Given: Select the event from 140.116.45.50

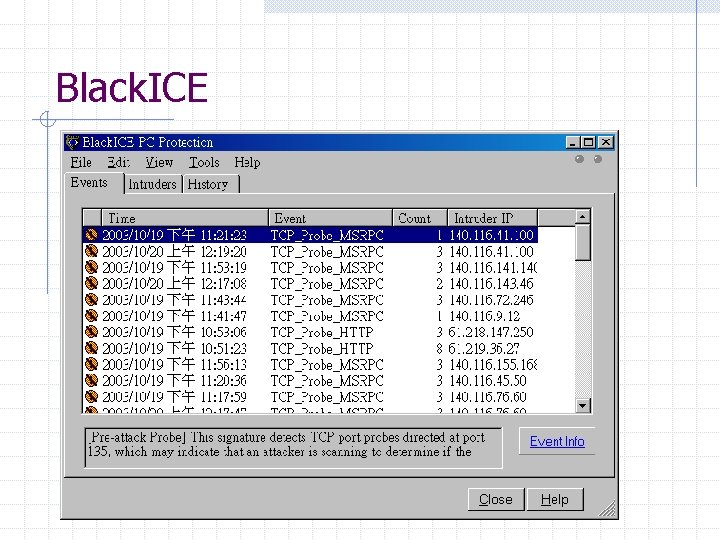Looking at the screenshot, I should click(310, 381).
